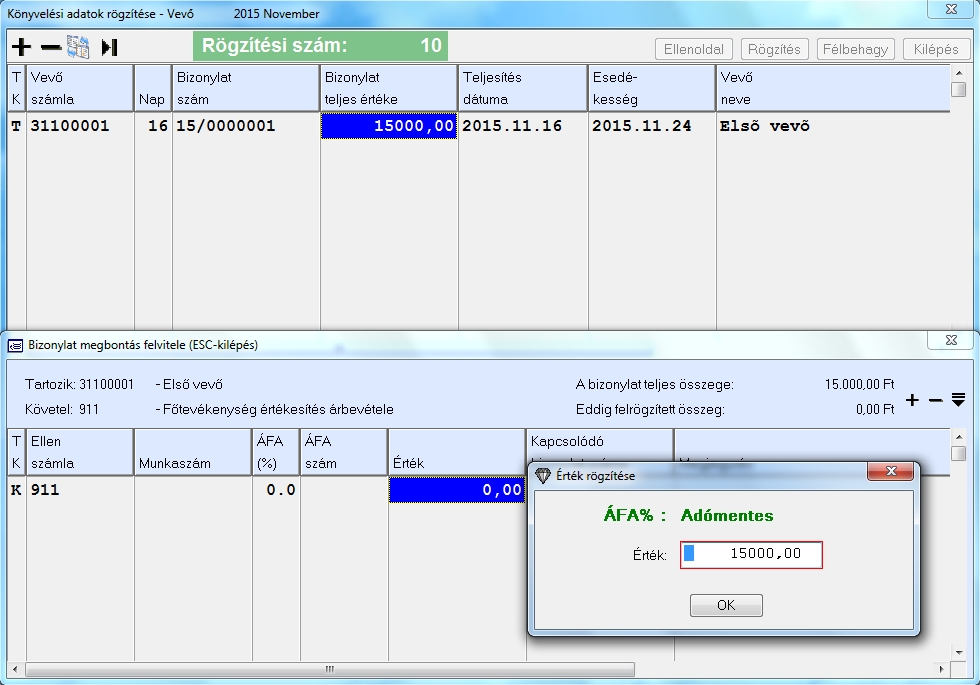Click the diamond icon in Érték rögzítése title
Screen dimensions: 980x685
pos(543,475)
